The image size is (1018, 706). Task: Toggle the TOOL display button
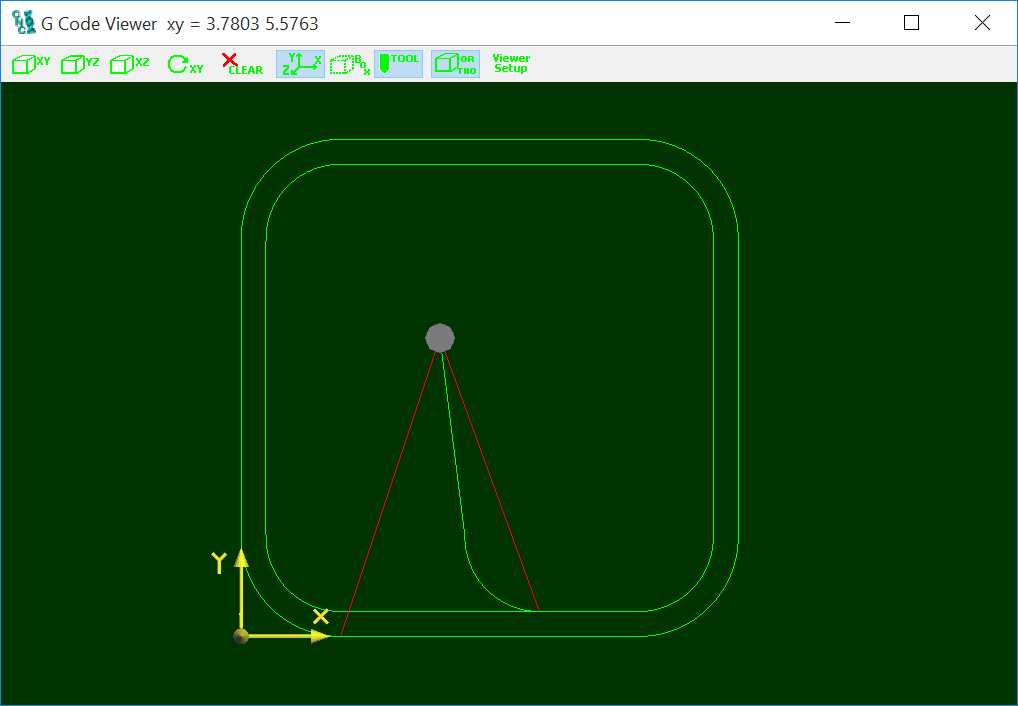coord(398,64)
